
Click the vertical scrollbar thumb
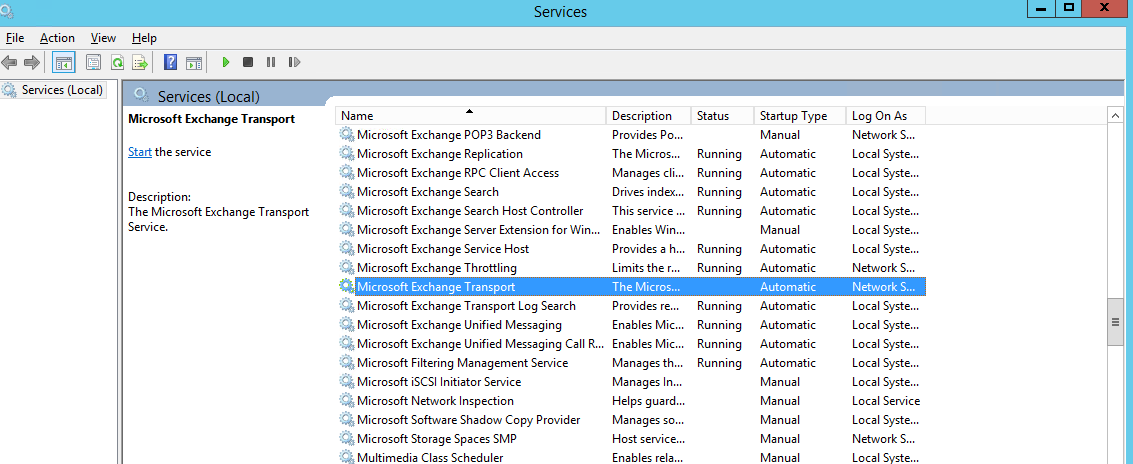(1115, 322)
